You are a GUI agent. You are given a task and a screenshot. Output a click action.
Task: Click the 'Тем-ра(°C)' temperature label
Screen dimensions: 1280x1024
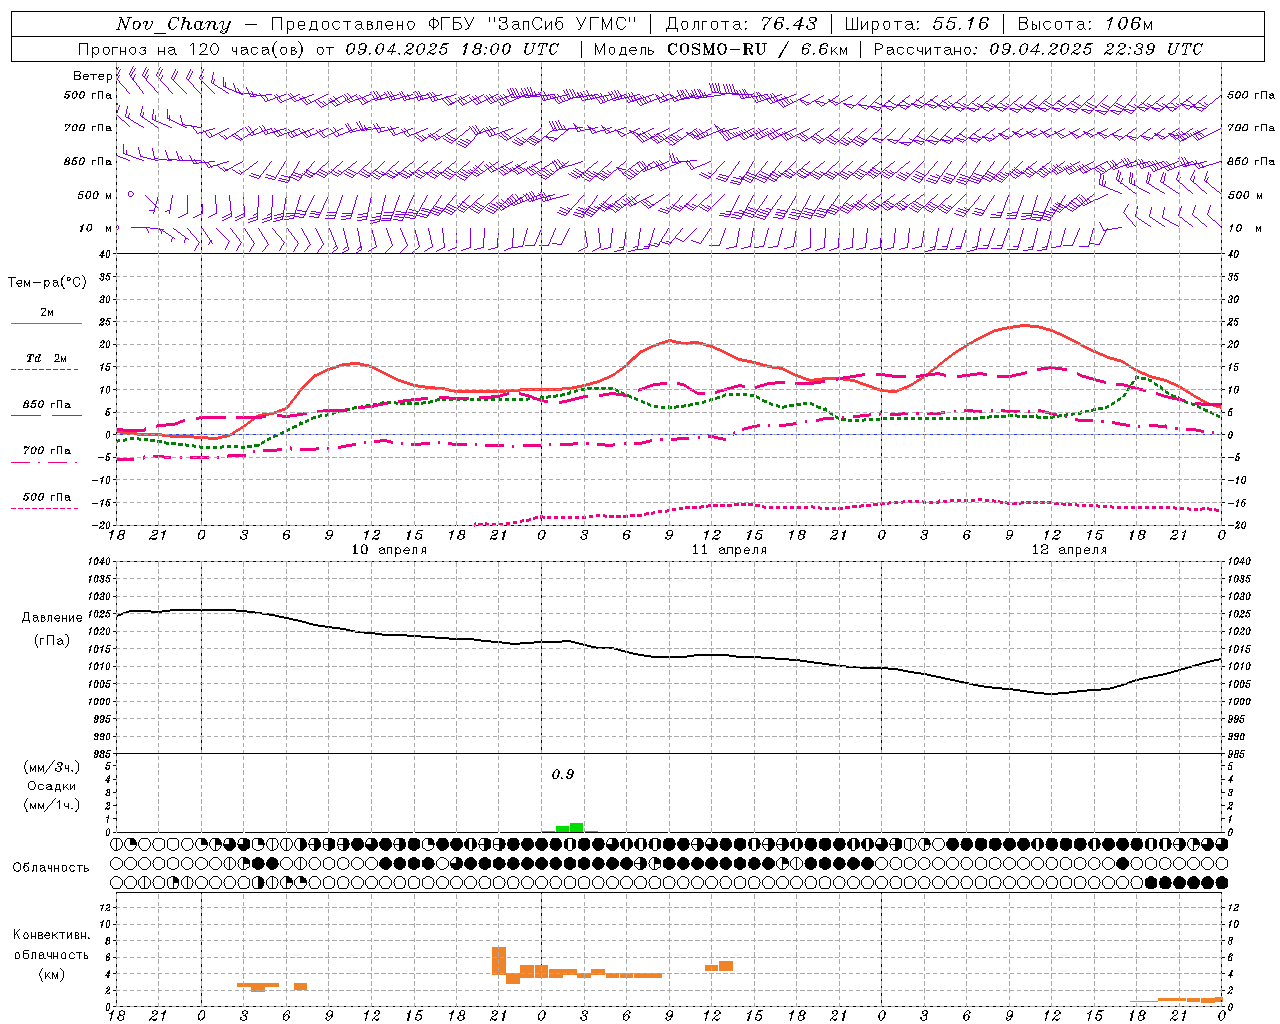47,283
